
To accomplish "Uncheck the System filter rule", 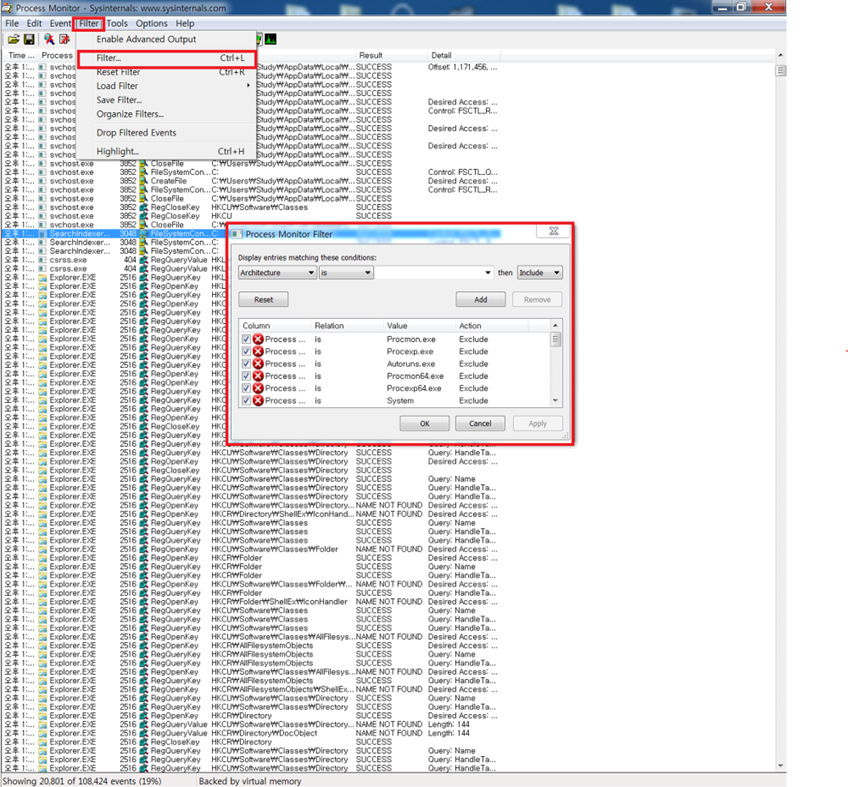I will 246,400.
